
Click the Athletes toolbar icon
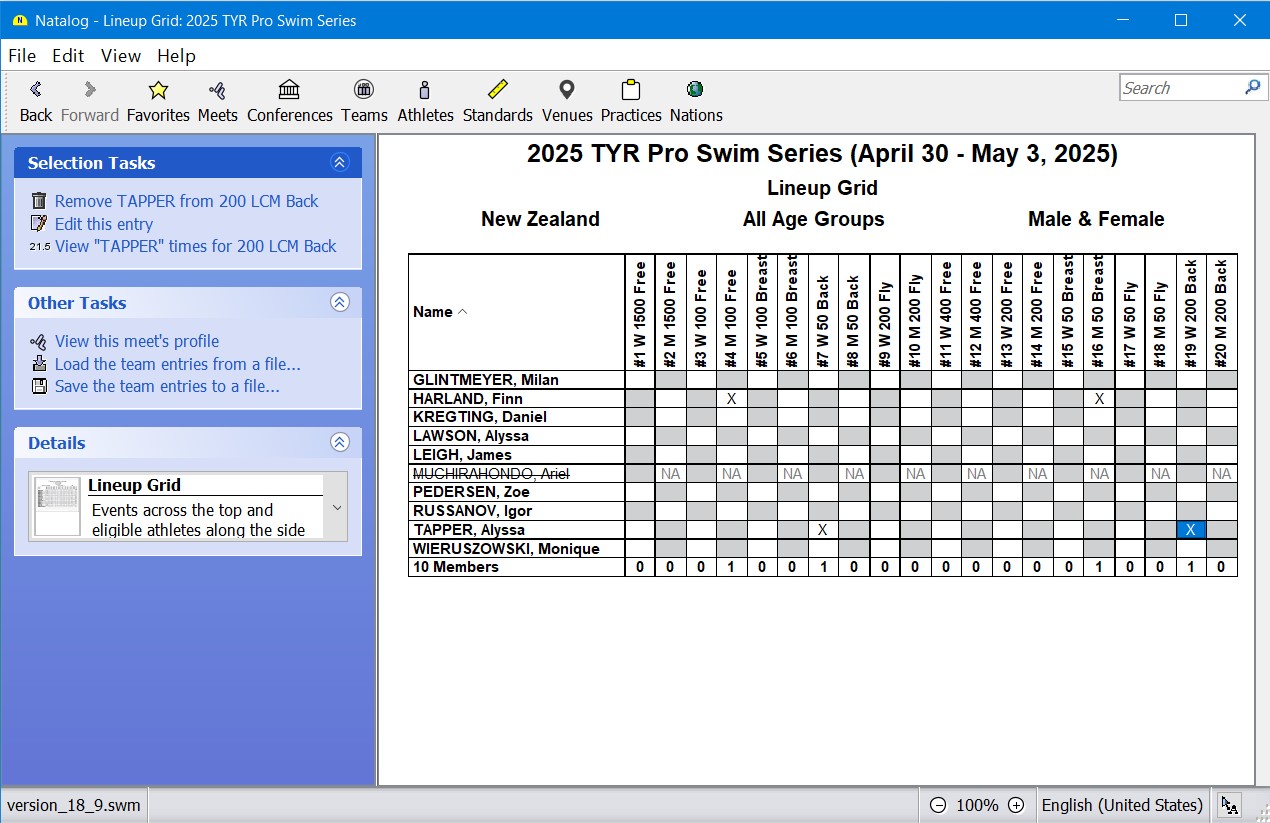425,91
